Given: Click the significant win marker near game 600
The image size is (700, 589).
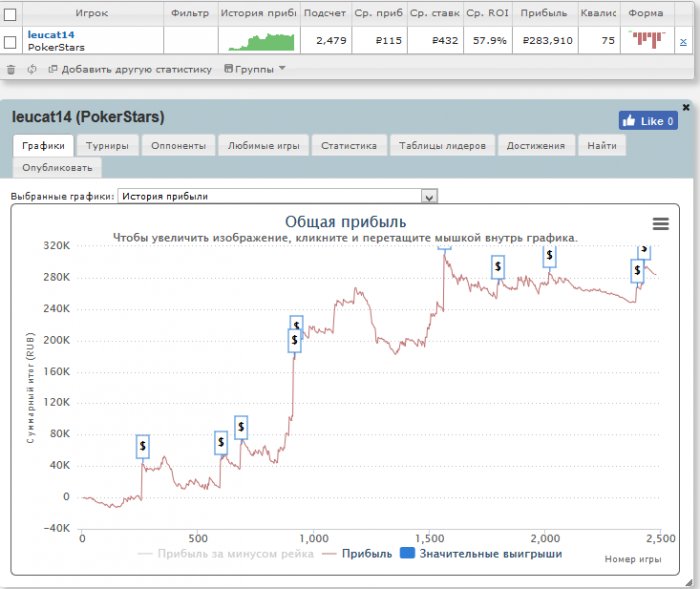Looking at the screenshot, I should click(x=221, y=443).
